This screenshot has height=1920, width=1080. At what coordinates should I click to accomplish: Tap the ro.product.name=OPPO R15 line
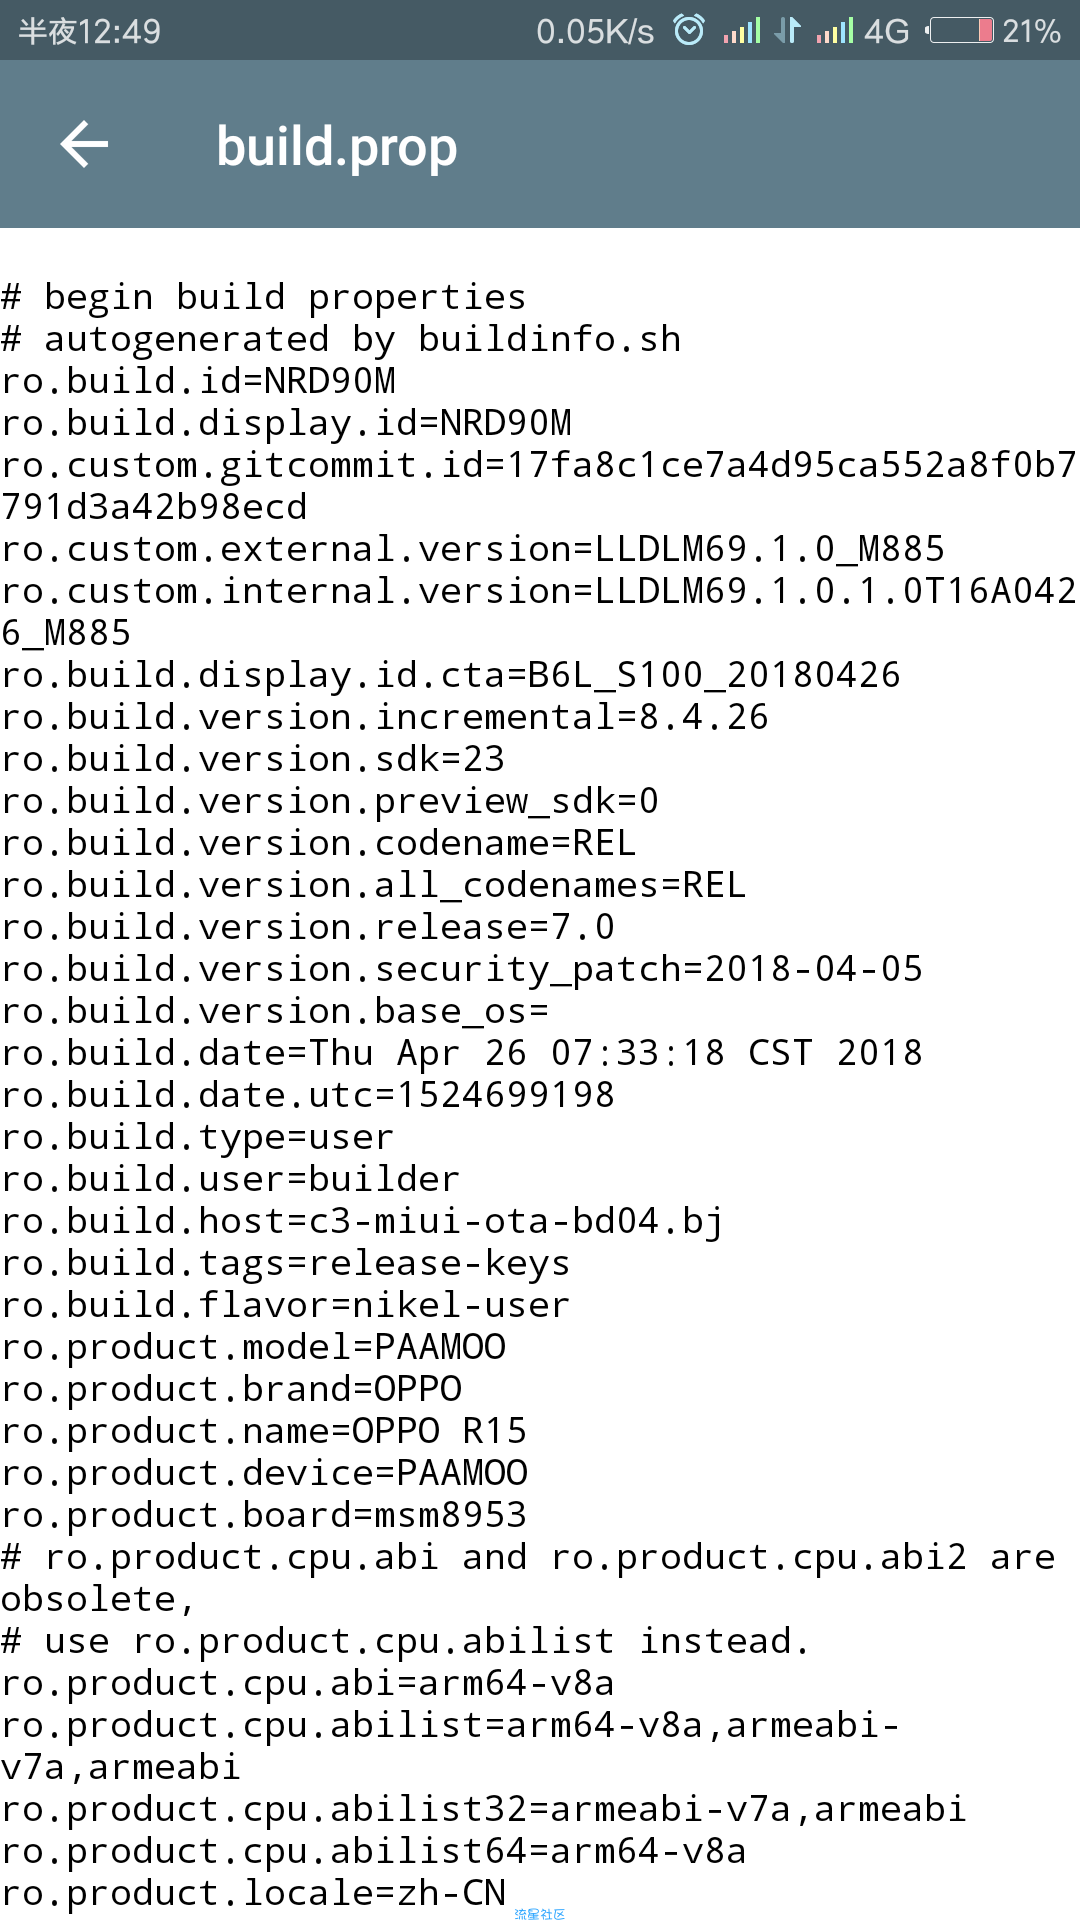(x=264, y=1431)
